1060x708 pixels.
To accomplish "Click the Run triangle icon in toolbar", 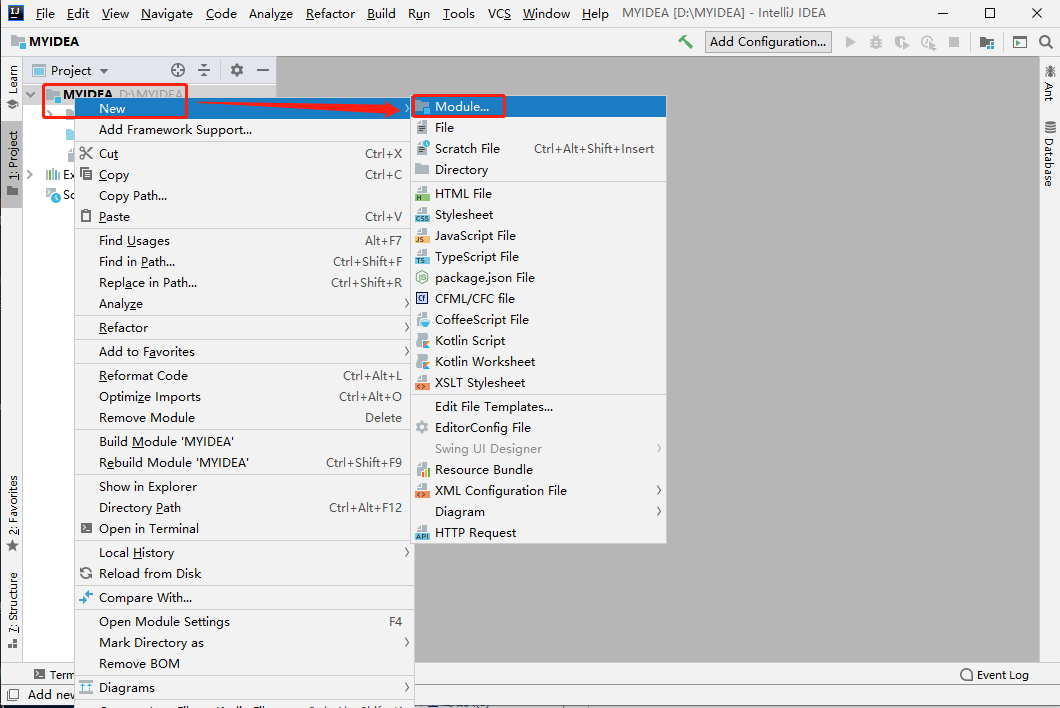I will coord(850,42).
